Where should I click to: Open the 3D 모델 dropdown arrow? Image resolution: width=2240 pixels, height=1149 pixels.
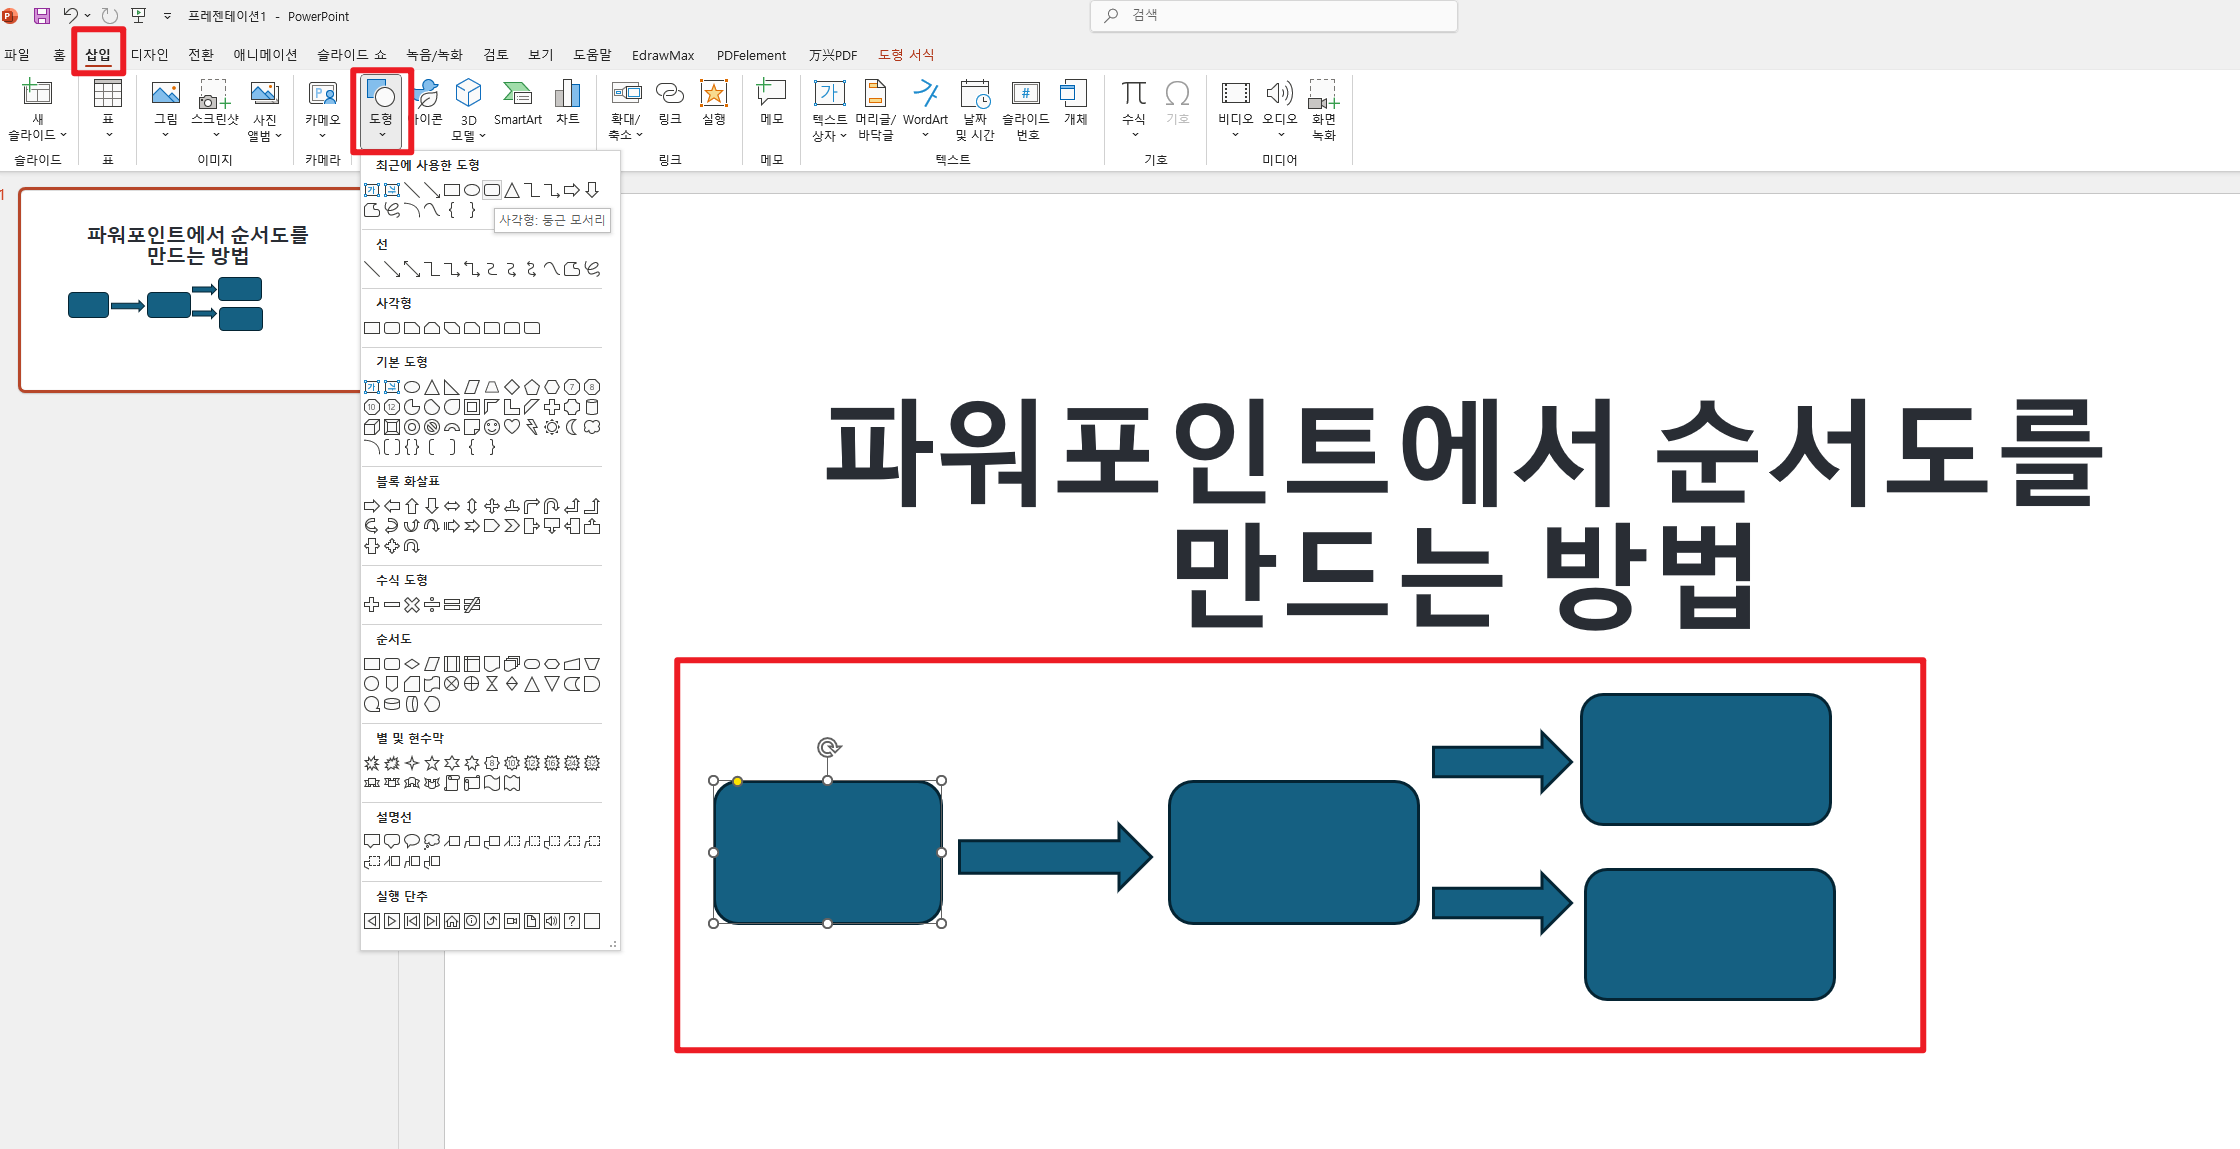[482, 136]
